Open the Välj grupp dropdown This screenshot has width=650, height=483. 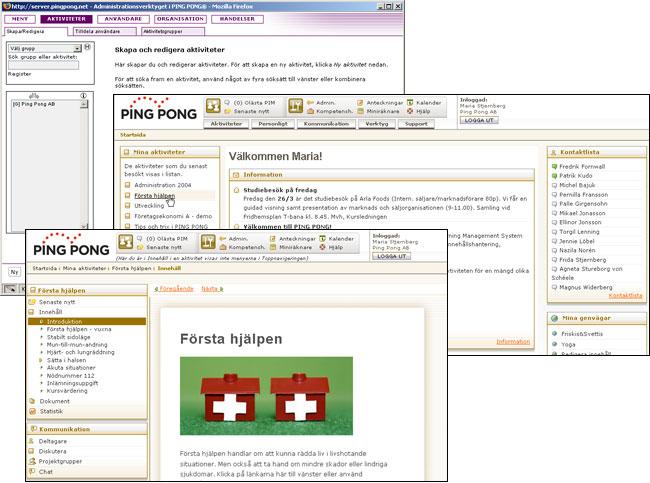(44, 49)
